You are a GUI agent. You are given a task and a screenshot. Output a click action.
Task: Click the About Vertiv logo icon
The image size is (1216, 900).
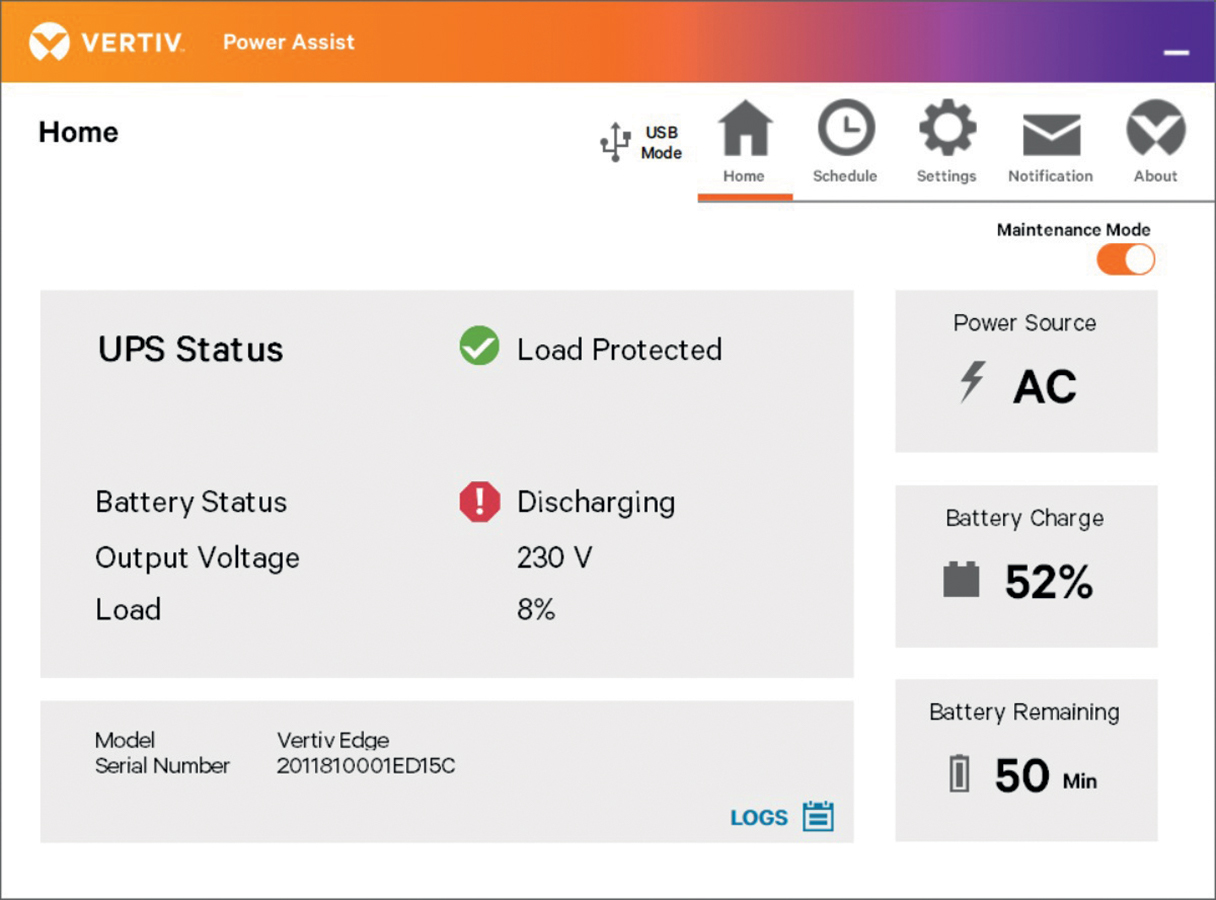(1155, 129)
